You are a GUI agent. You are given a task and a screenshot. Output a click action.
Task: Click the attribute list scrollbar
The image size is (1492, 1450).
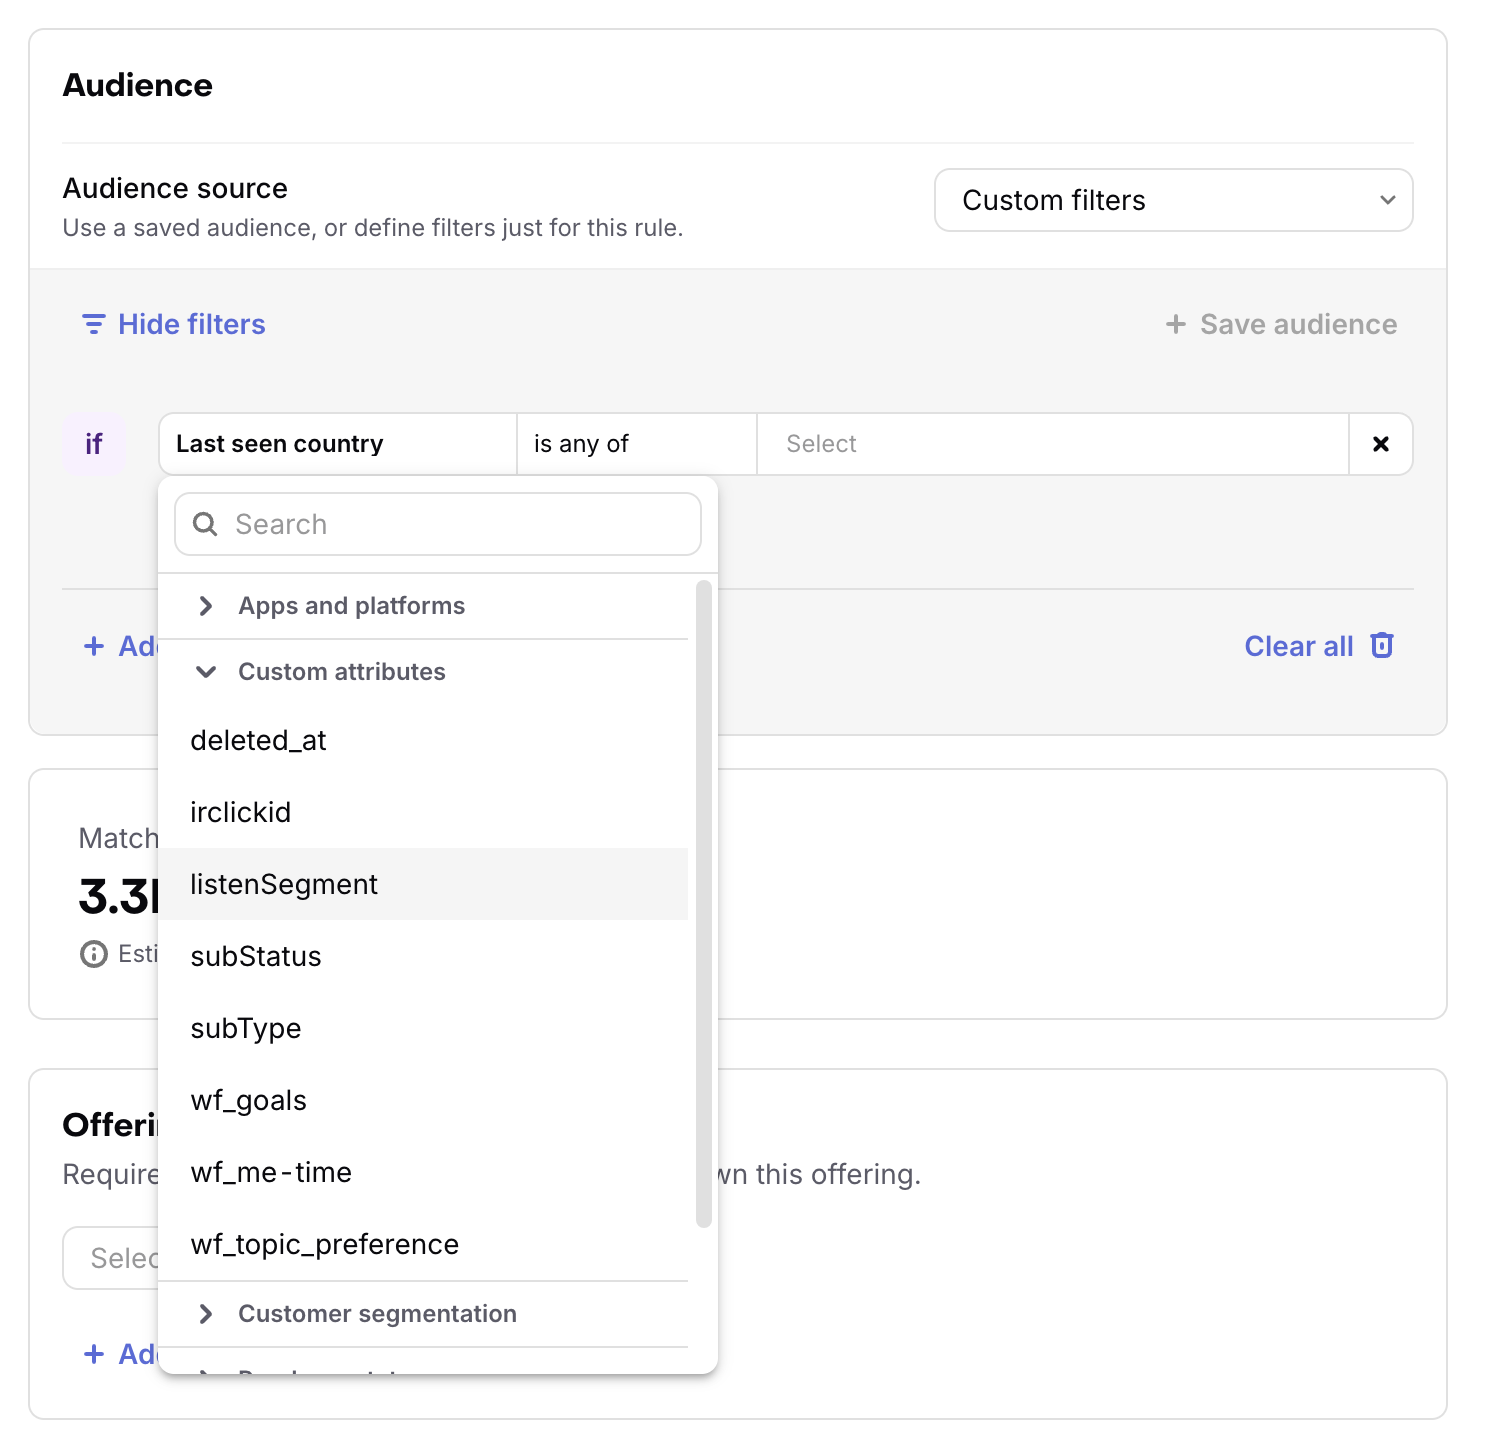pos(704,904)
